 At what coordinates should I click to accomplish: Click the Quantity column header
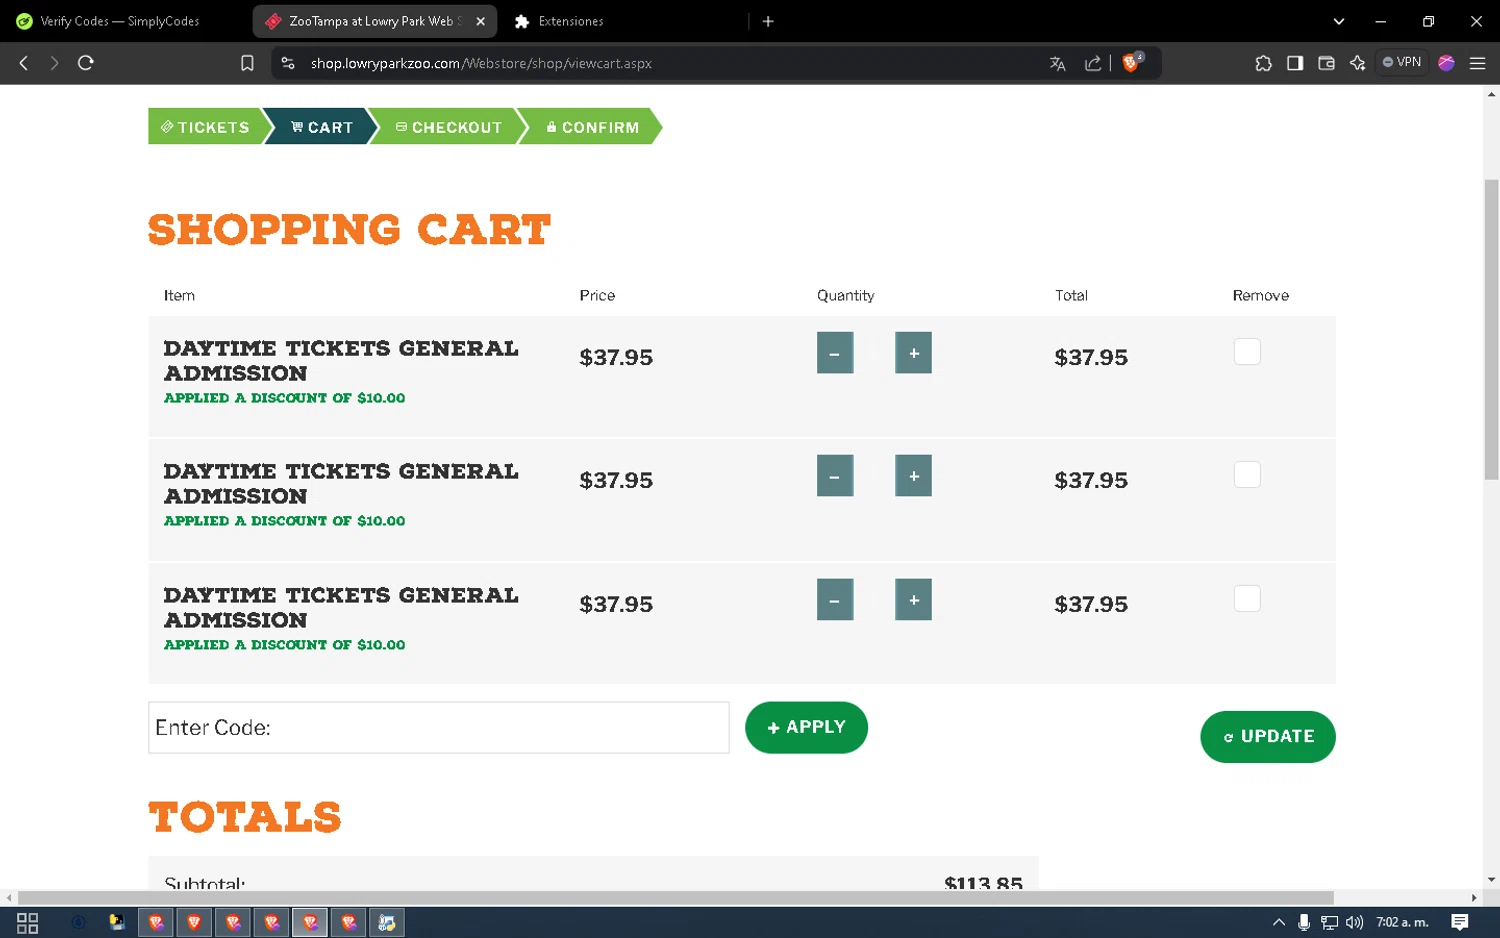click(845, 295)
